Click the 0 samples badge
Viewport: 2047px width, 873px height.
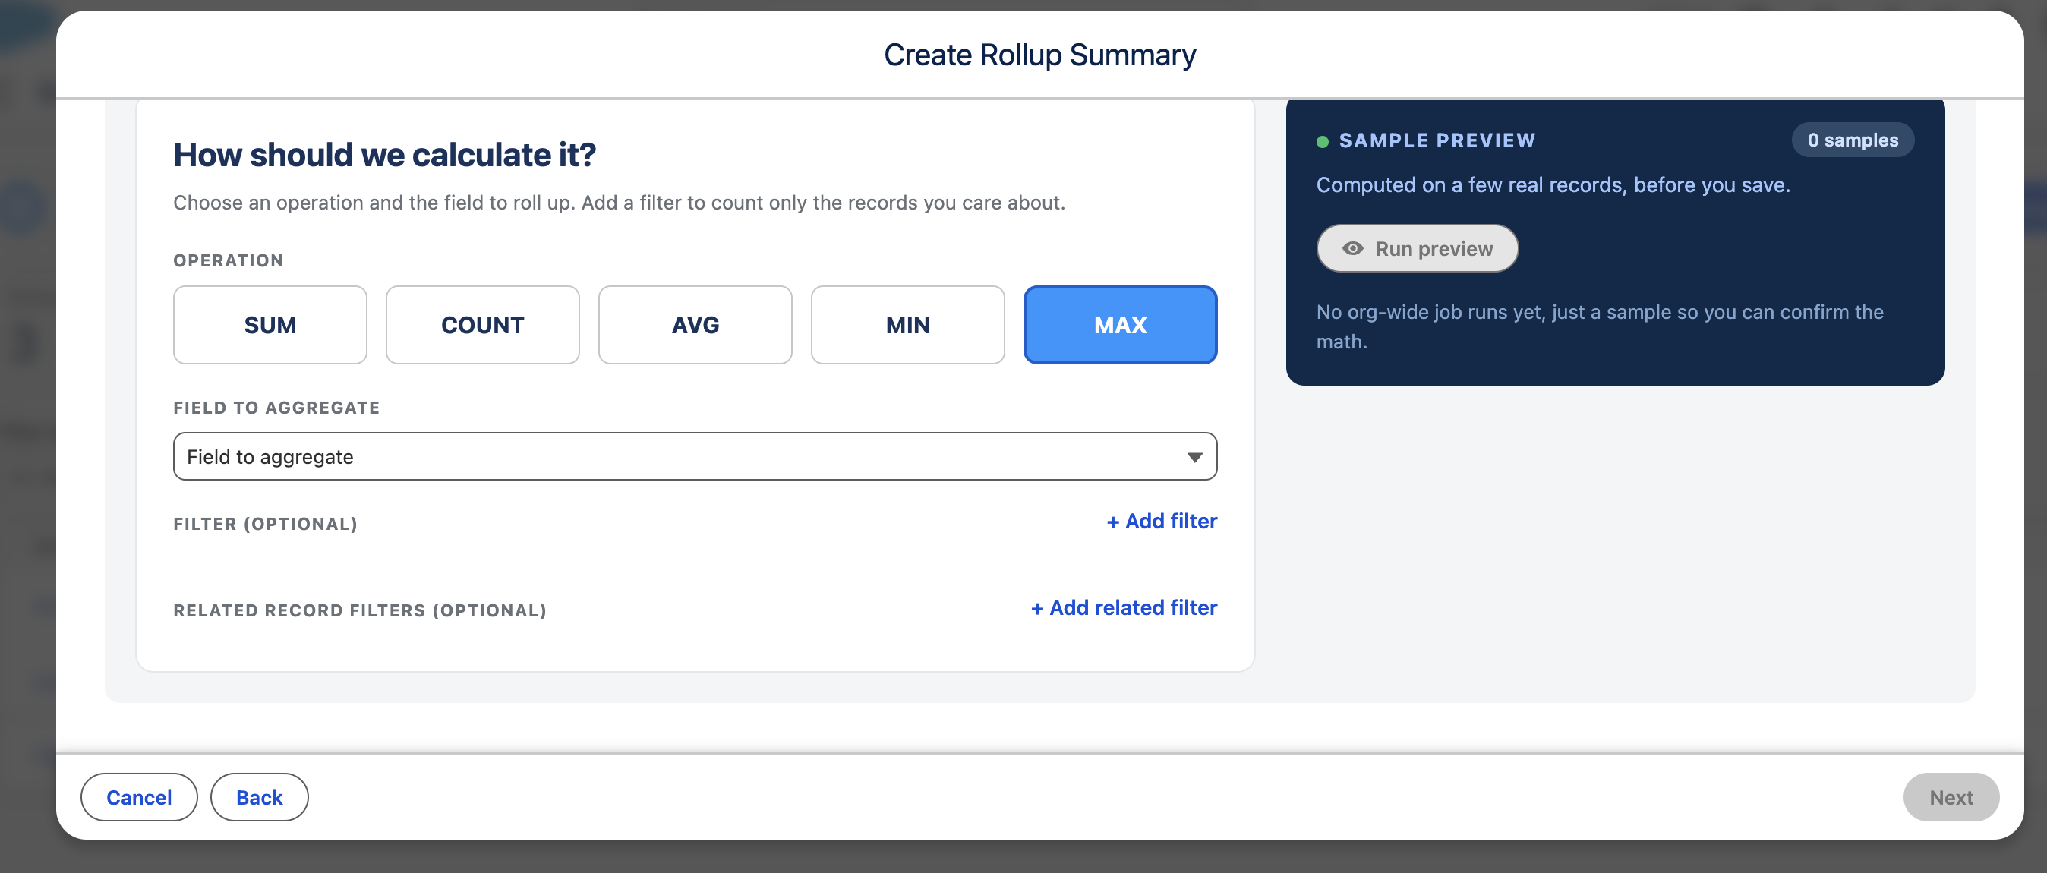click(1853, 140)
